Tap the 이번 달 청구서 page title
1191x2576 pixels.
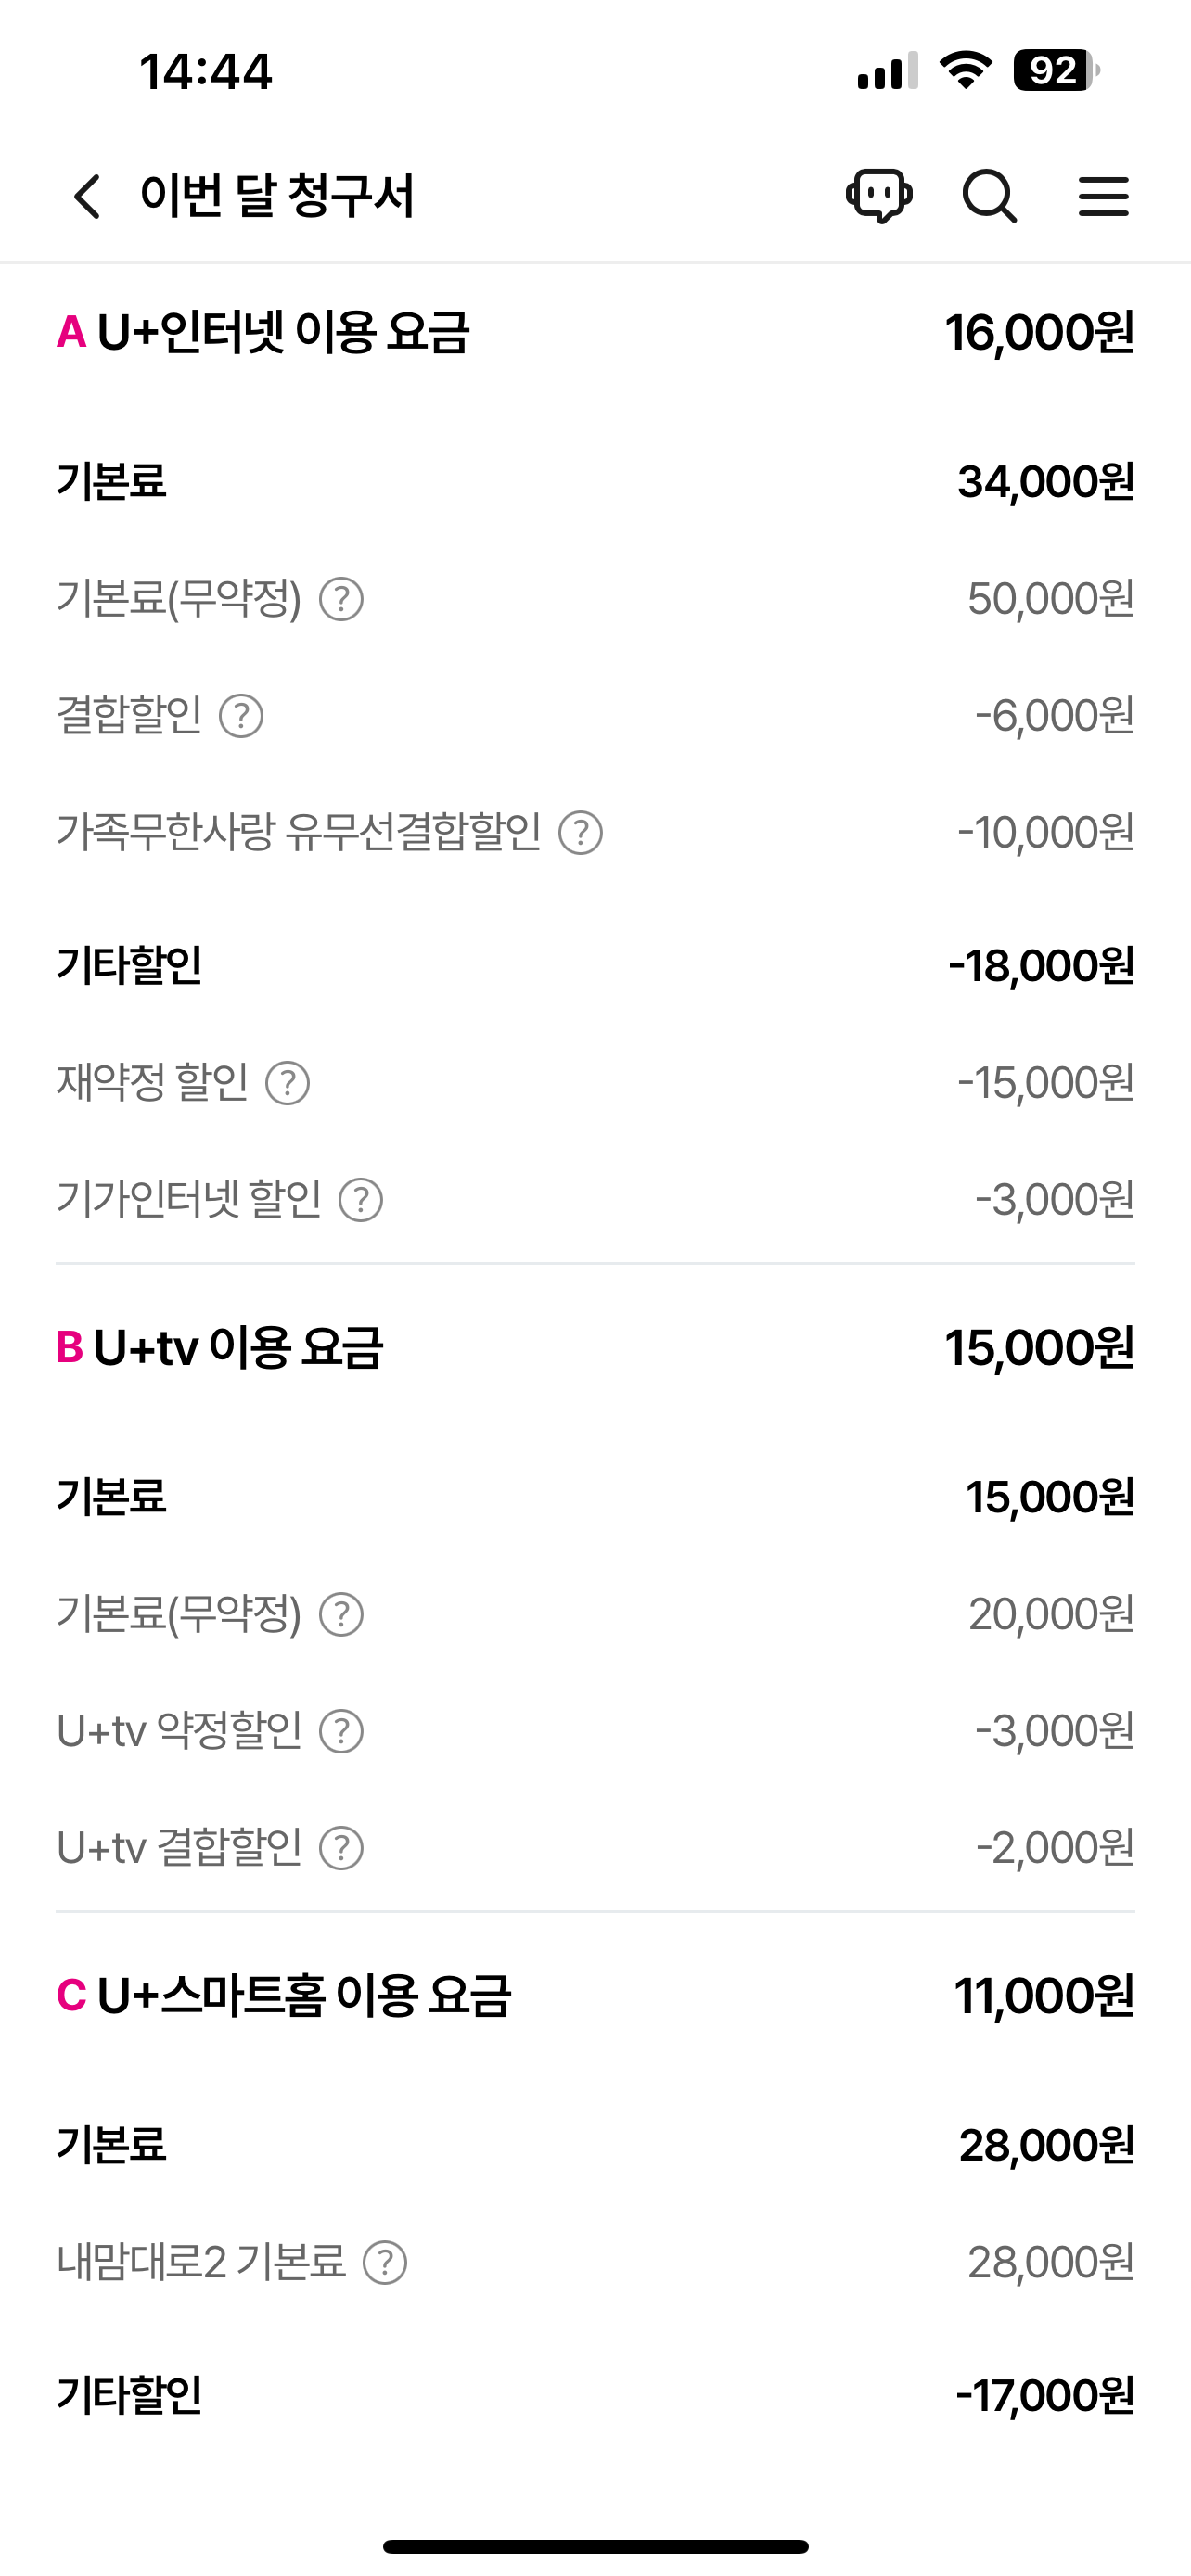277,196
